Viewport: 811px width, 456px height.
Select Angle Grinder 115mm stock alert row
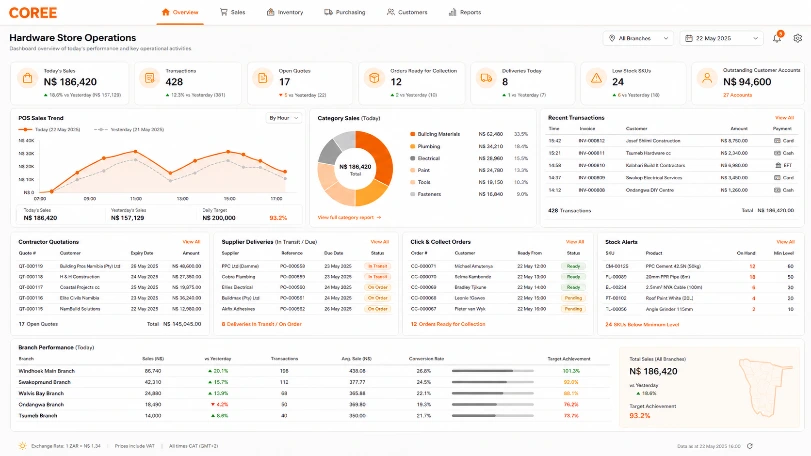(x=699, y=309)
